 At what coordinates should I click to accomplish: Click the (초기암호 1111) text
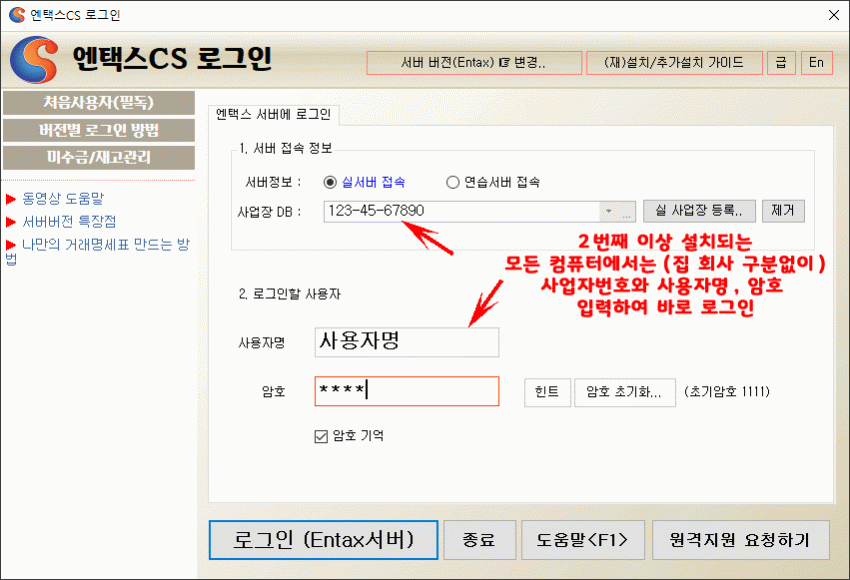point(727,391)
